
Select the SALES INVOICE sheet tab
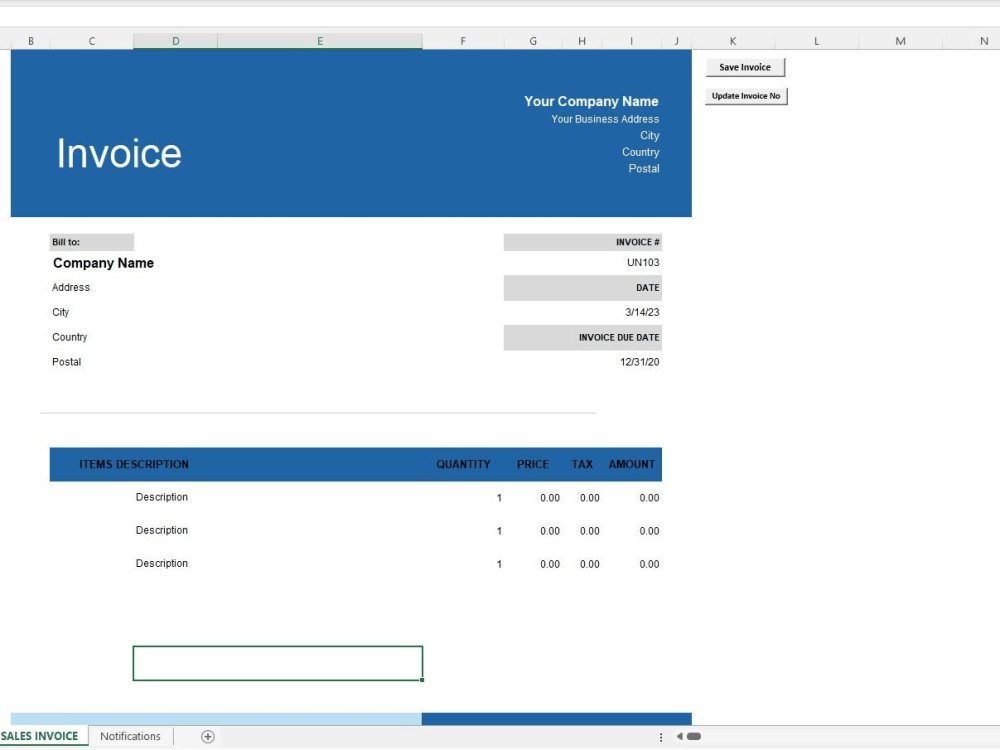coord(40,736)
